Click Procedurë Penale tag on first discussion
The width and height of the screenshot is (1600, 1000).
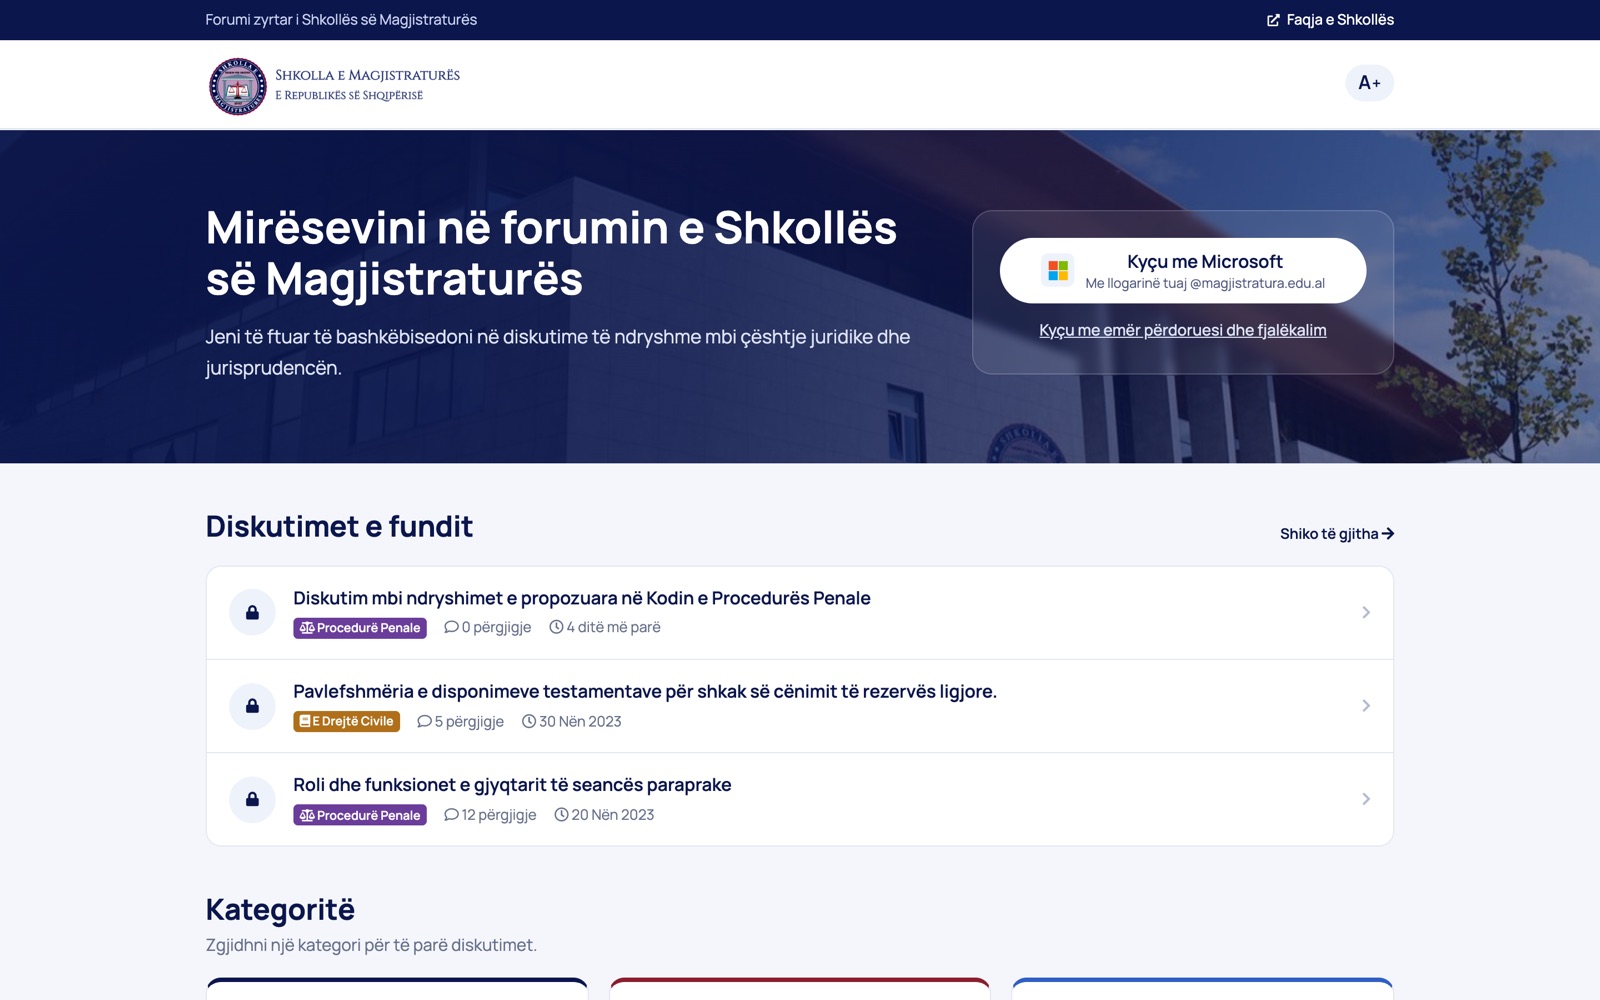[360, 628]
